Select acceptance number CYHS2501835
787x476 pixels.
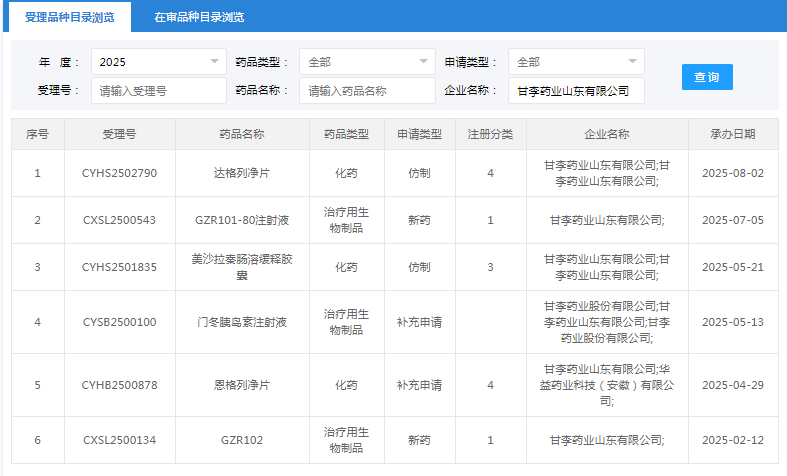119,267
